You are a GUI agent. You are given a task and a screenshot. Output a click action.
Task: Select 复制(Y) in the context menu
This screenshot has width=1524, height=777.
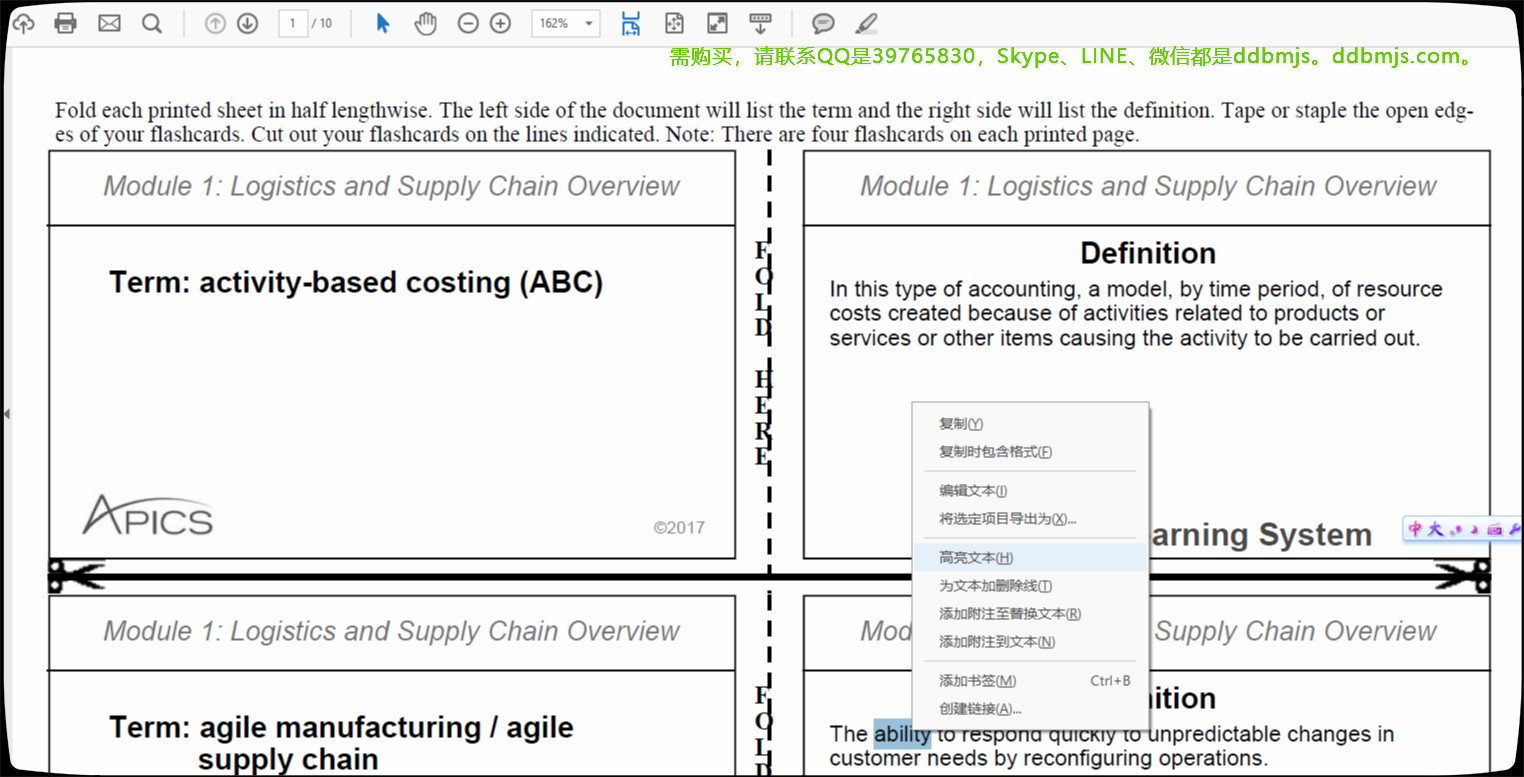(961, 424)
